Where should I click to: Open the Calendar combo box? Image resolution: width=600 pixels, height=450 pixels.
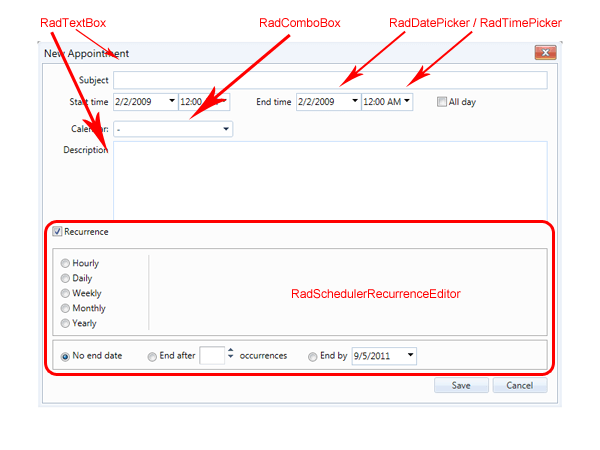(226, 129)
